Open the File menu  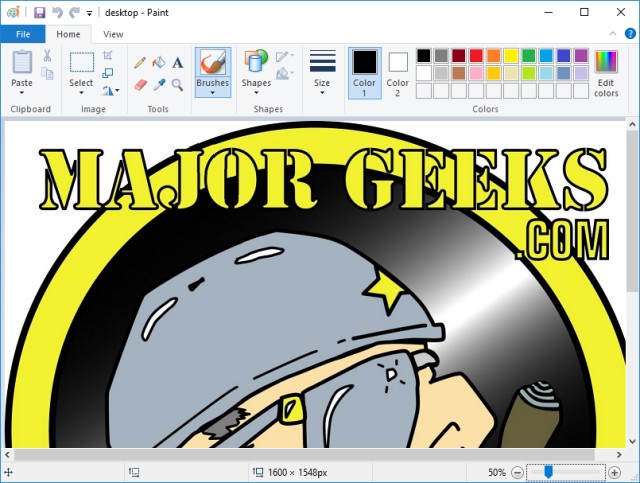click(x=23, y=34)
